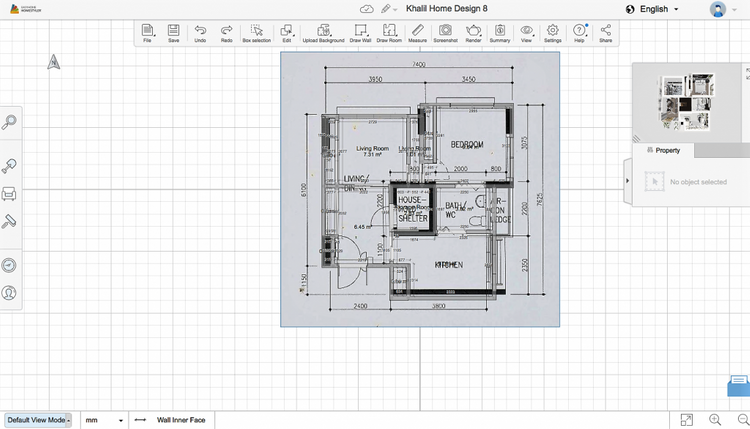Open the Render teapot tool
The height and width of the screenshot is (429, 750).
point(473,33)
